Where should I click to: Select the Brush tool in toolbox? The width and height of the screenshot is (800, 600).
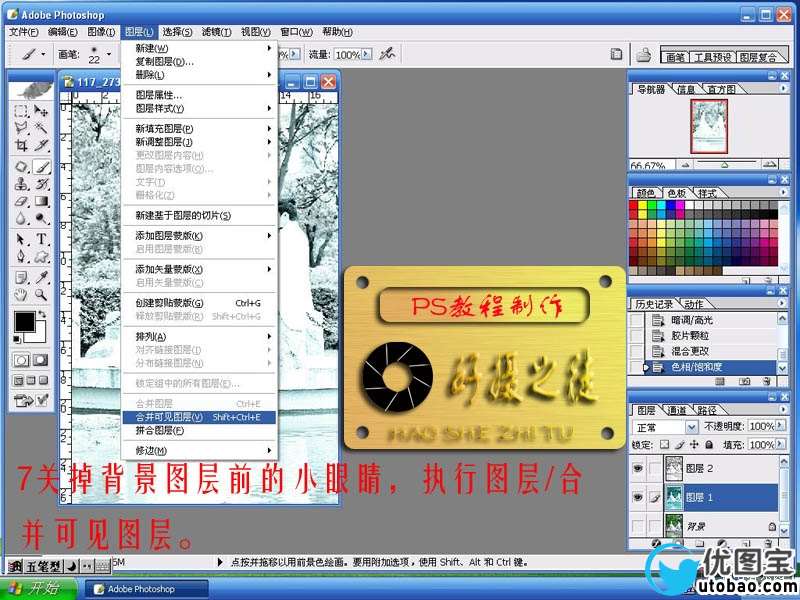point(41,167)
